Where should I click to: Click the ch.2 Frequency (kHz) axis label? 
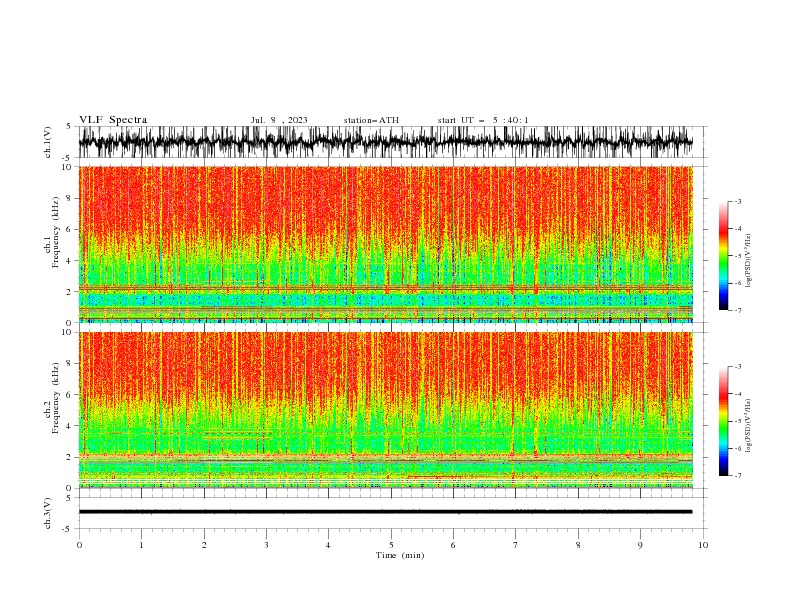click(x=53, y=398)
